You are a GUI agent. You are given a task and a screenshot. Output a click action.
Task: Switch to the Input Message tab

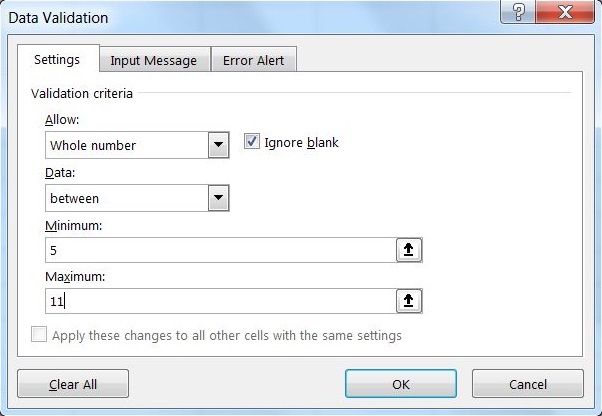[x=154, y=60]
